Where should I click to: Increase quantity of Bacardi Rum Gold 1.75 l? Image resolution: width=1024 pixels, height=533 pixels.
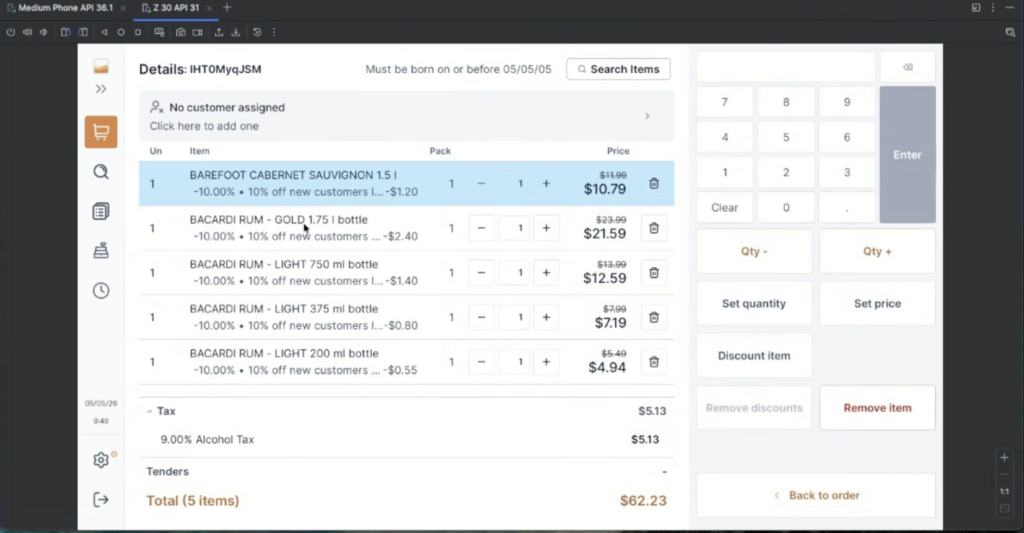coord(546,228)
